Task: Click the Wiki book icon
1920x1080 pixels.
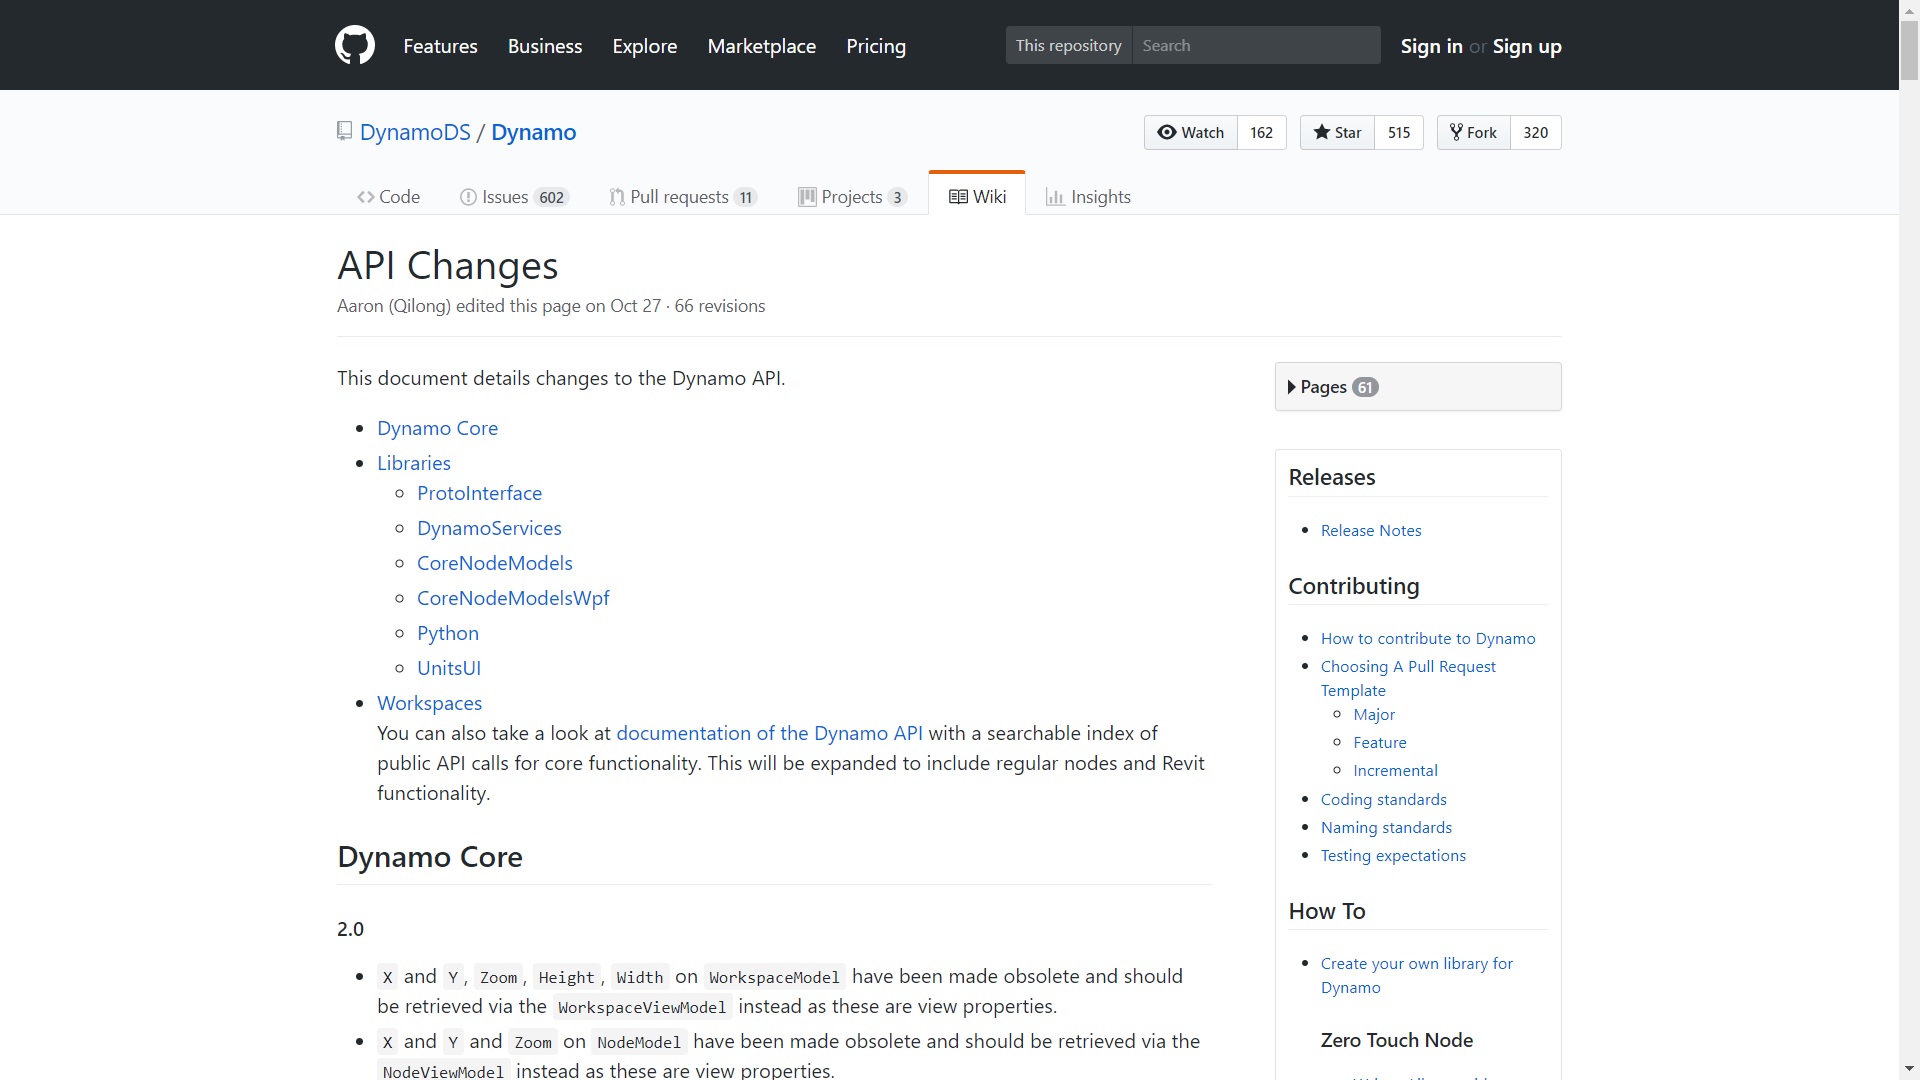Action: click(x=958, y=197)
